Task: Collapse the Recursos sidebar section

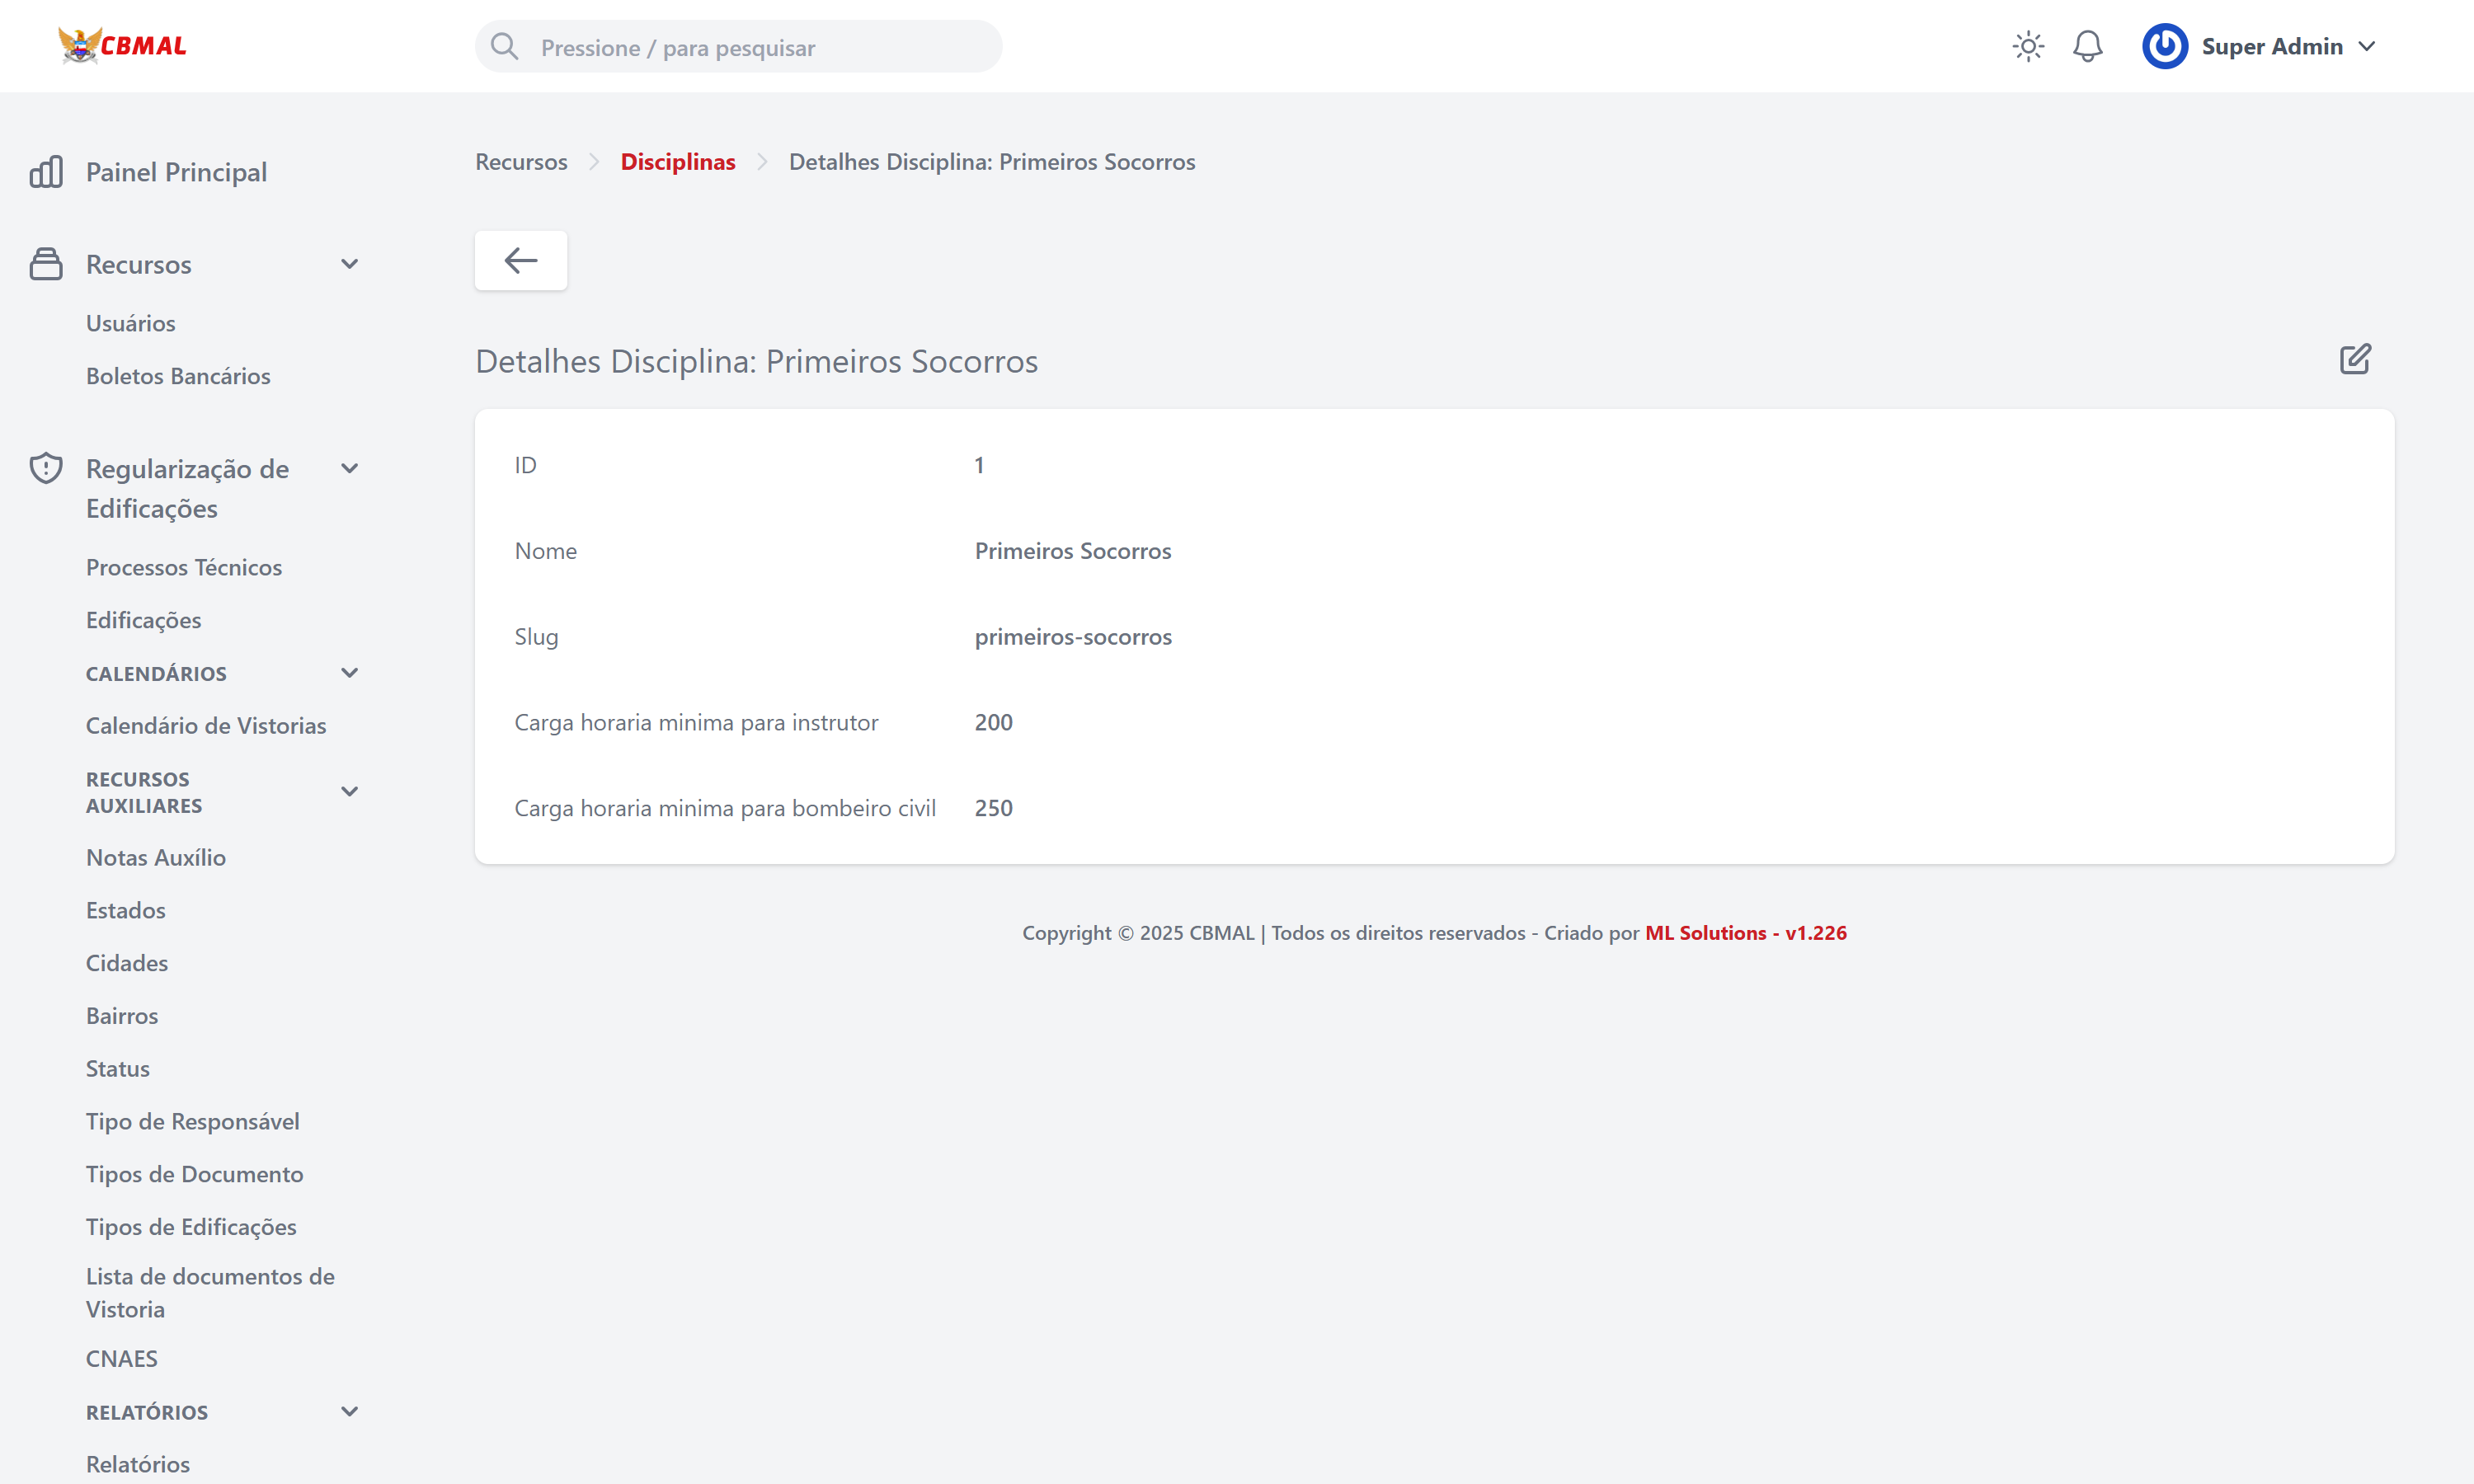Action: tap(349, 264)
